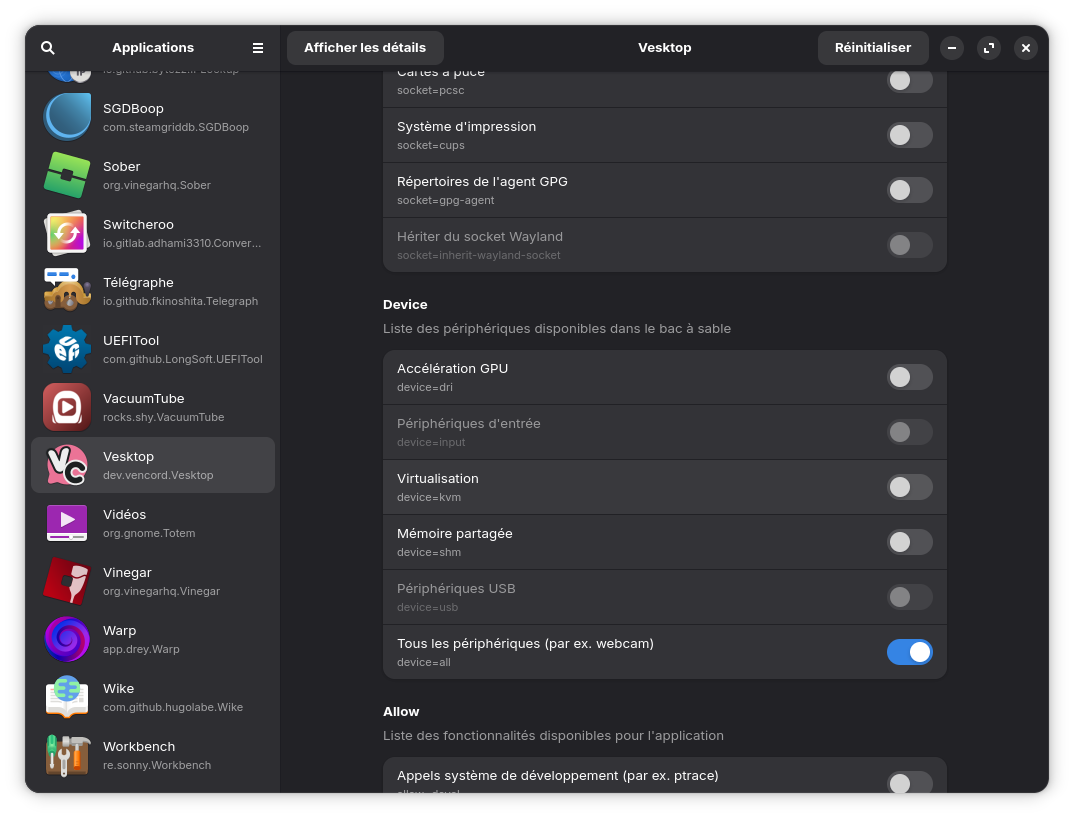Select the Sober app icon
This screenshot has height=818, width=1074.
[x=67, y=175]
